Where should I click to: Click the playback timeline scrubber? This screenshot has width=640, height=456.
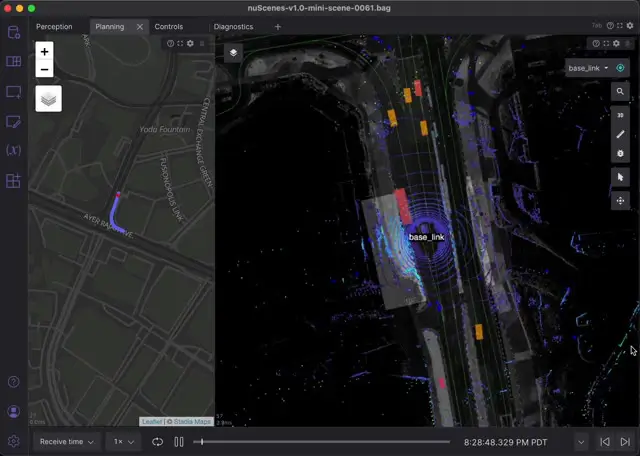[x=322, y=442]
